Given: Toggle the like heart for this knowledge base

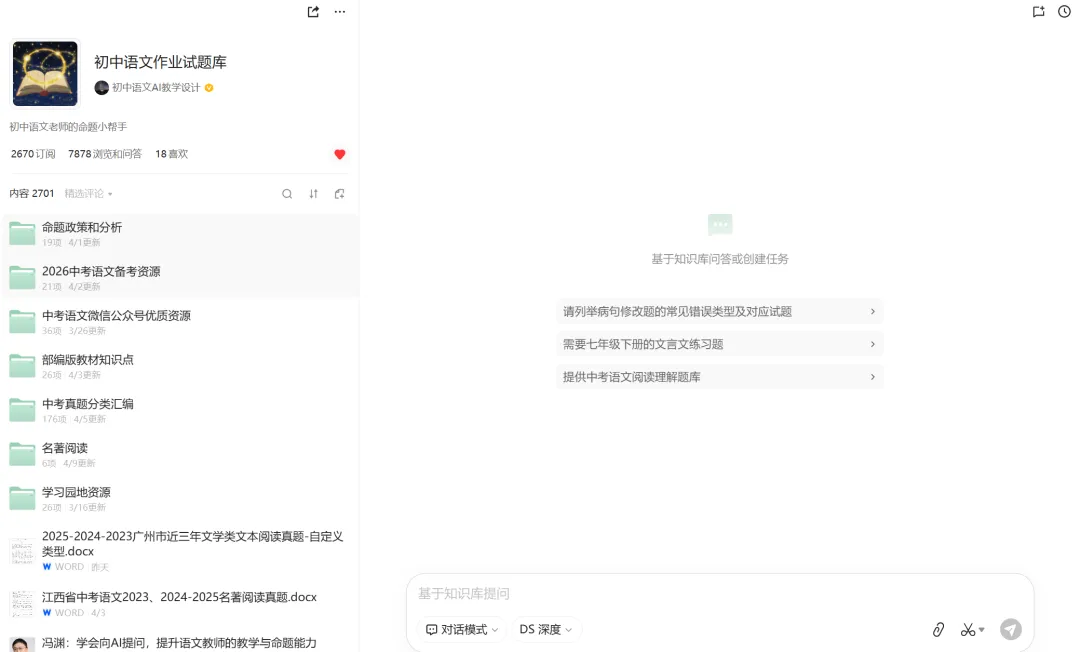Looking at the screenshot, I should pos(339,154).
